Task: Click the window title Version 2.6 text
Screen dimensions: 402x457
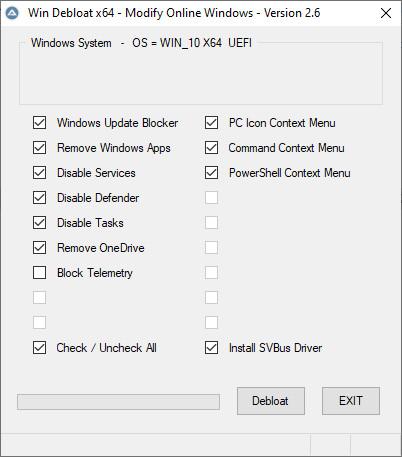Action: click(292, 13)
